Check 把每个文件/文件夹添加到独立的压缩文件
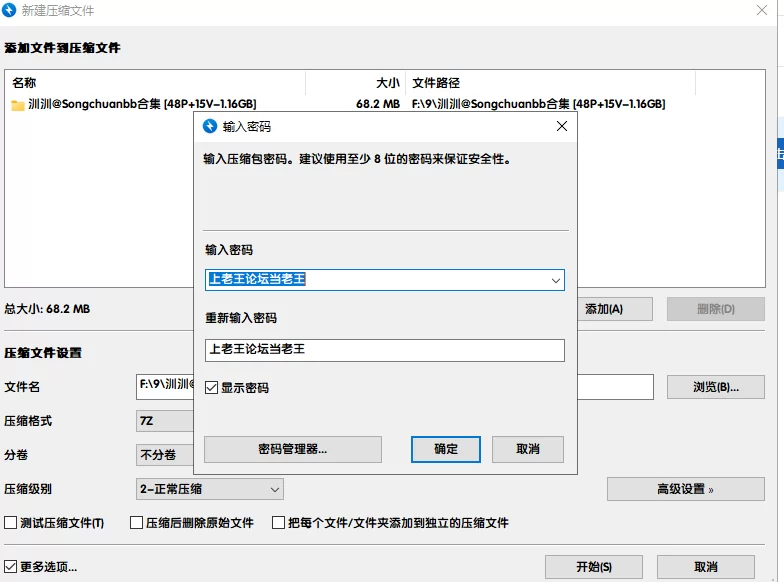This screenshot has width=784, height=582. (278, 522)
